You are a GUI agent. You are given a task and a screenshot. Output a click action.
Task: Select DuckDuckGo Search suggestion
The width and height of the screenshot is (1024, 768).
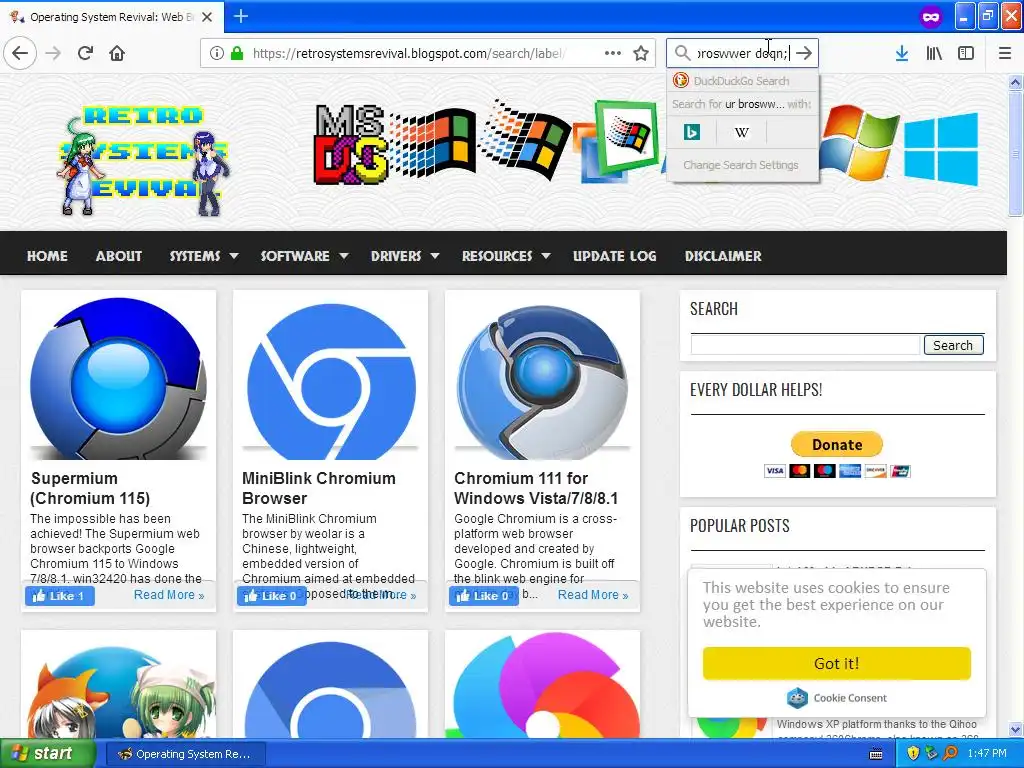click(x=743, y=81)
